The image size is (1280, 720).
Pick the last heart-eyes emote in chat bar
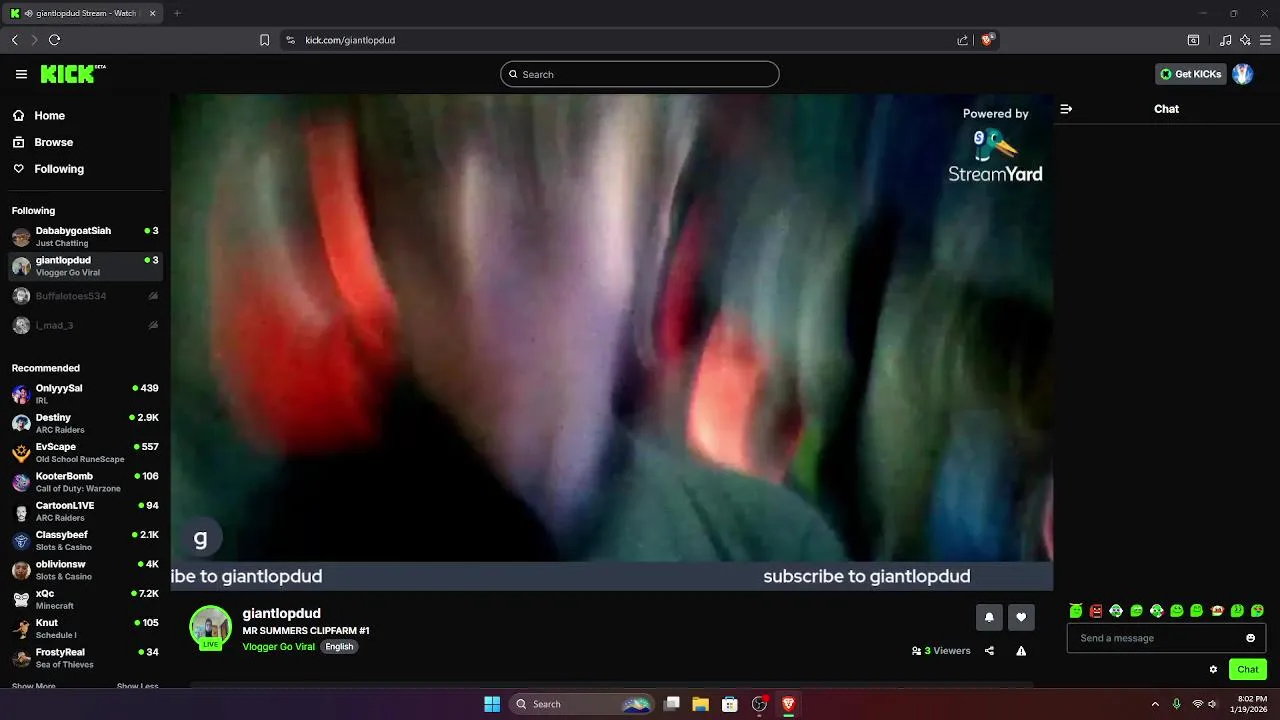point(1257,611)
